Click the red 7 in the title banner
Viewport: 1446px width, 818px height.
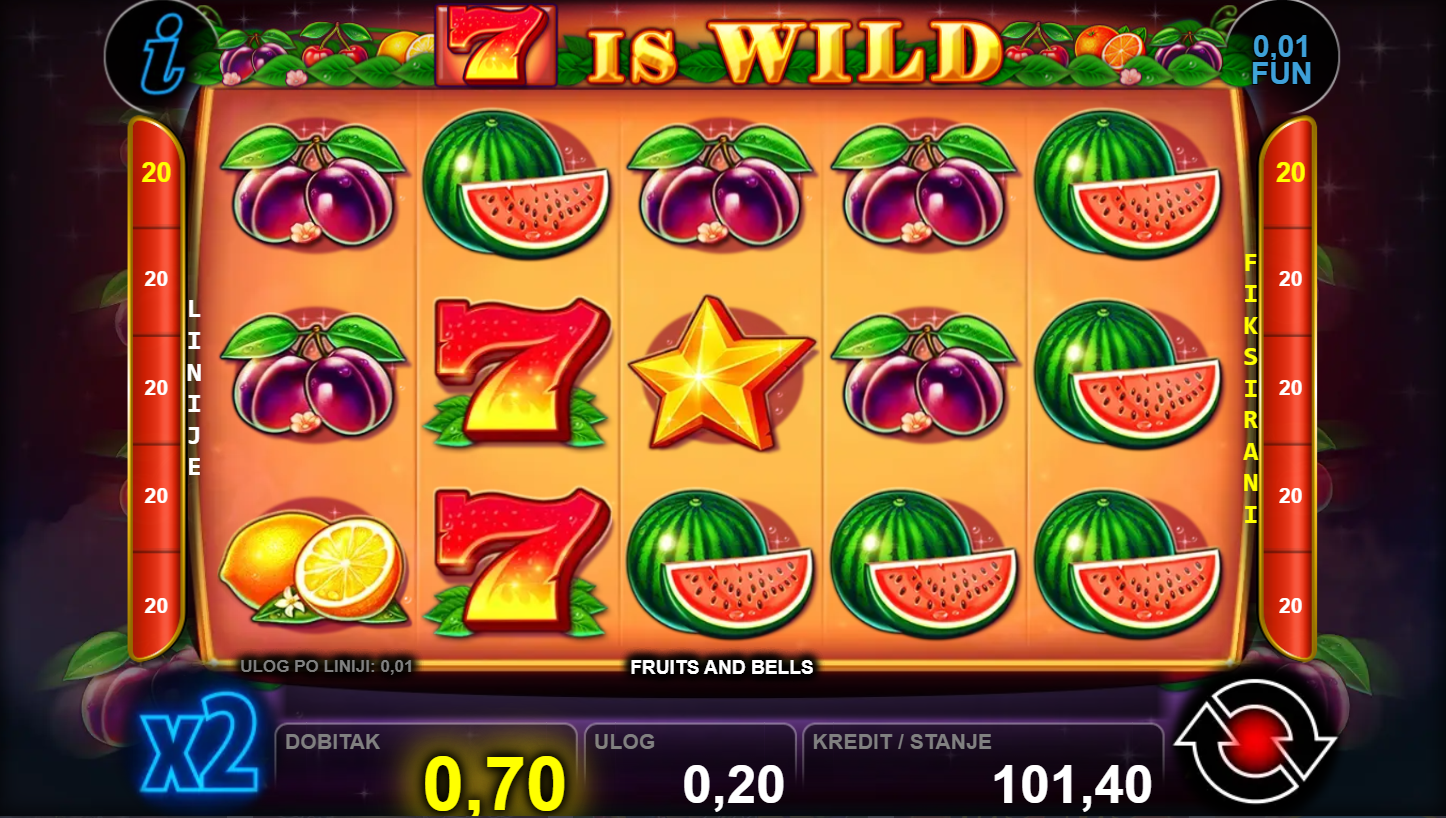pos(496,42)
